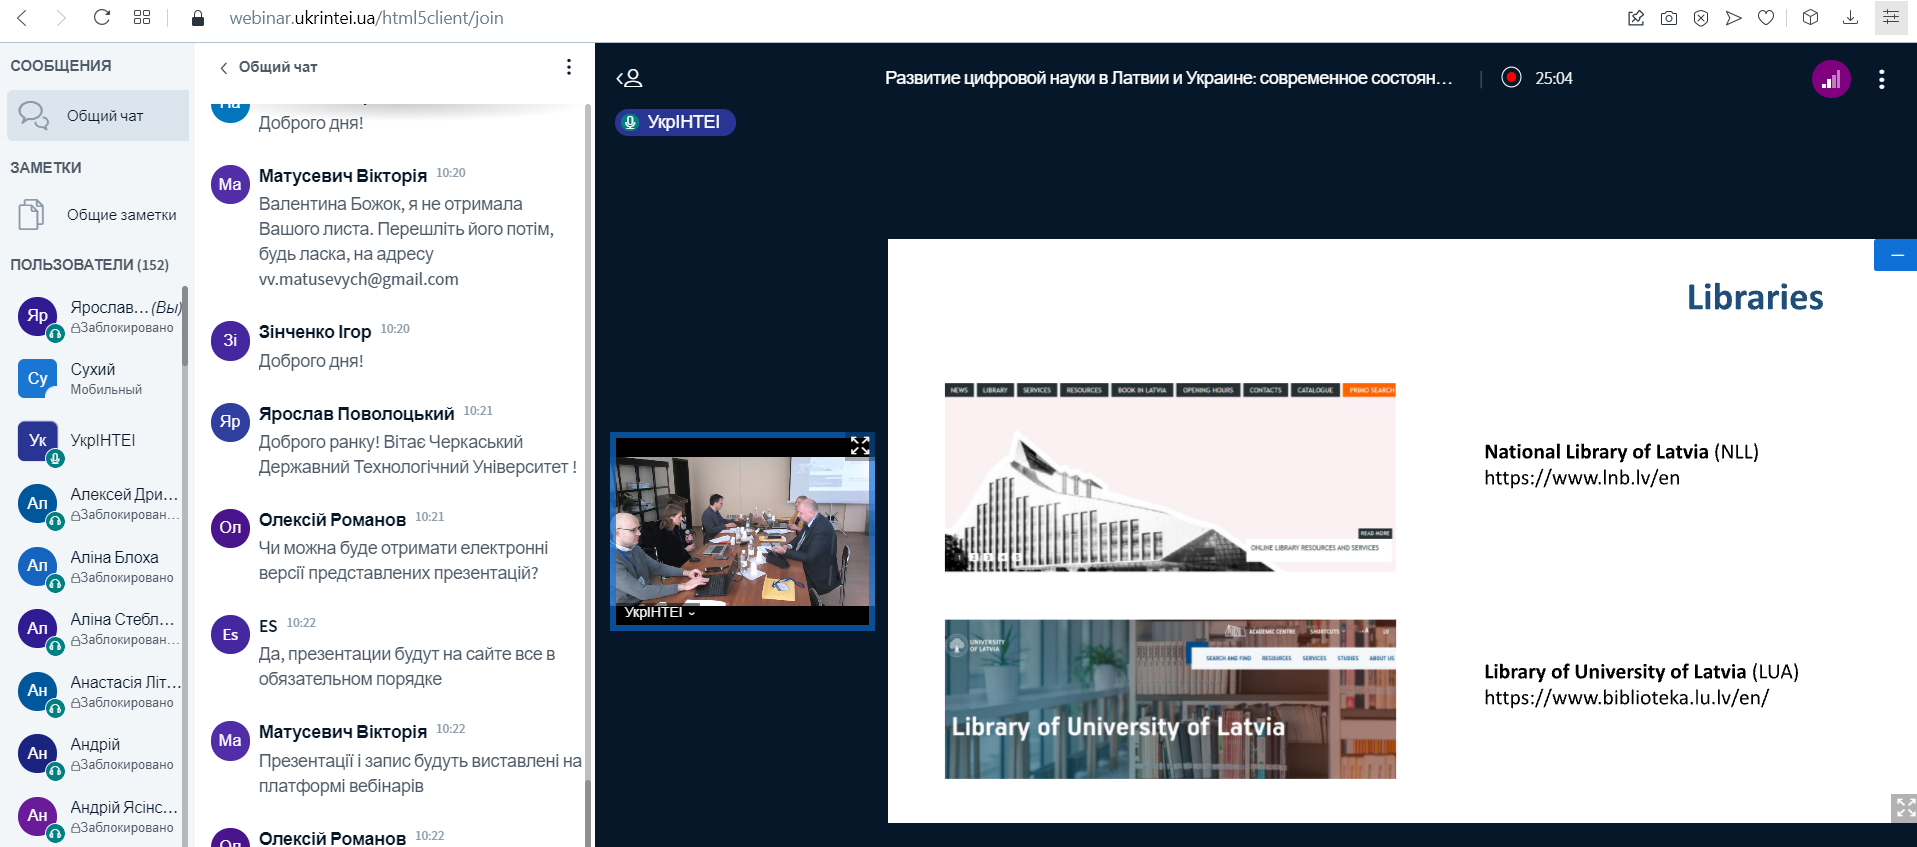The image size is (1917, 847).
Task: Reload the webinar page
Action: pyautogui.click(x=101, y=17)
